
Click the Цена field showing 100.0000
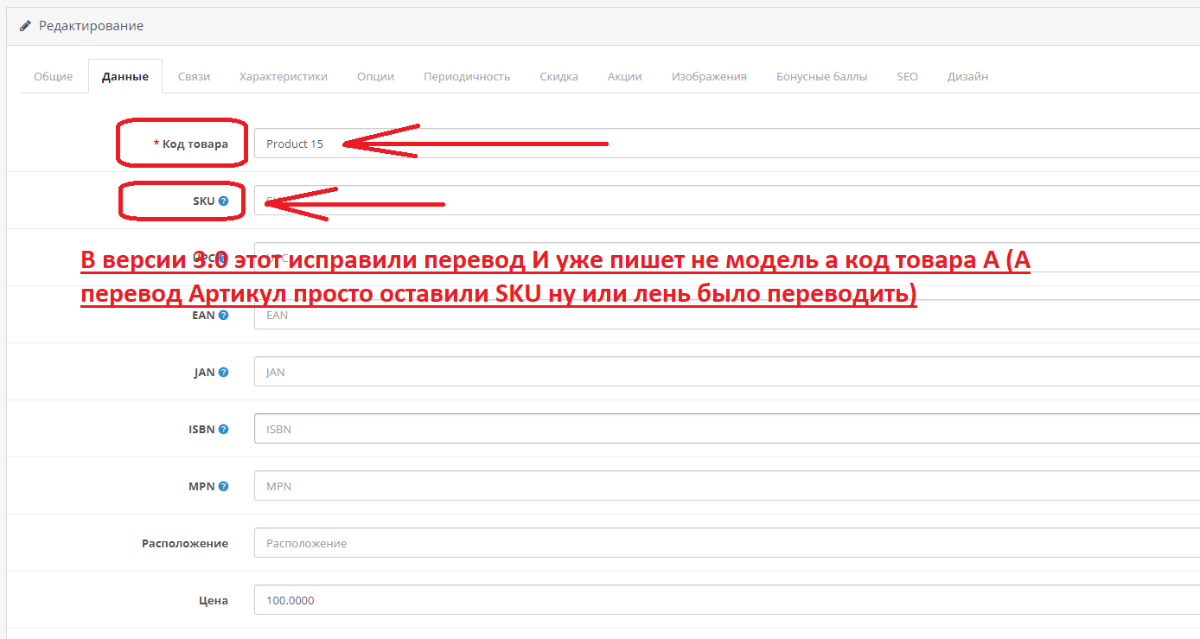point(727,600)
